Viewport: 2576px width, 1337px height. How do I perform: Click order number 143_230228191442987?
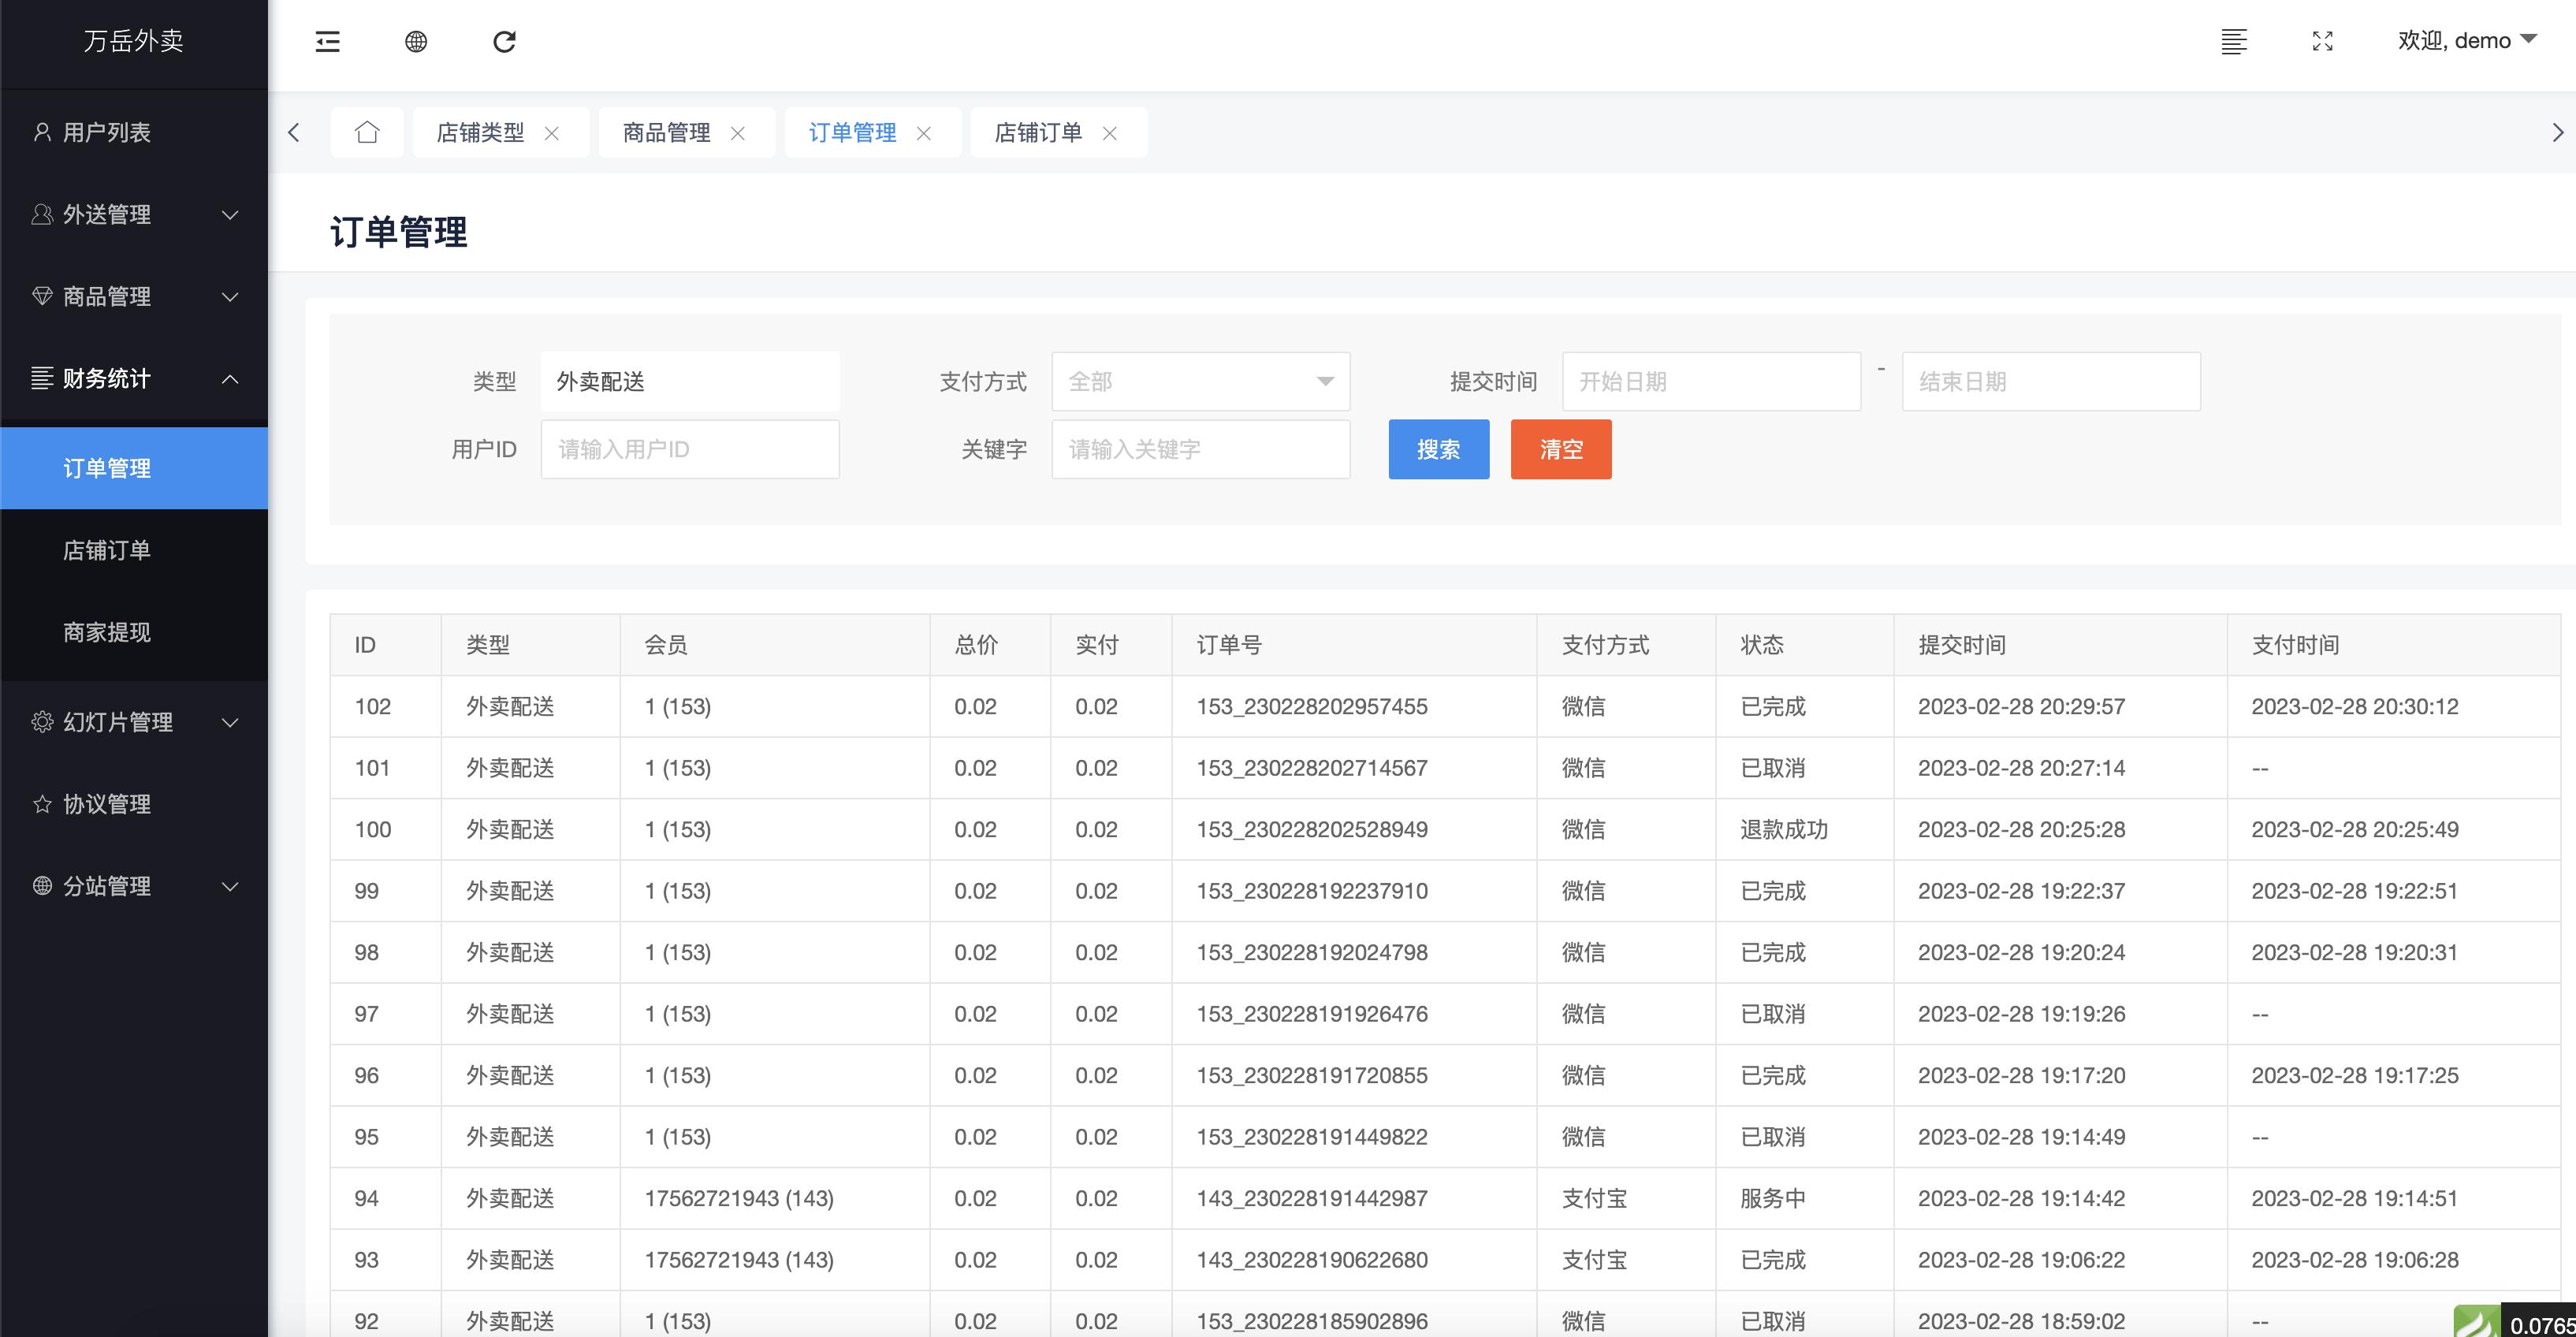tap(1312, 1198)
